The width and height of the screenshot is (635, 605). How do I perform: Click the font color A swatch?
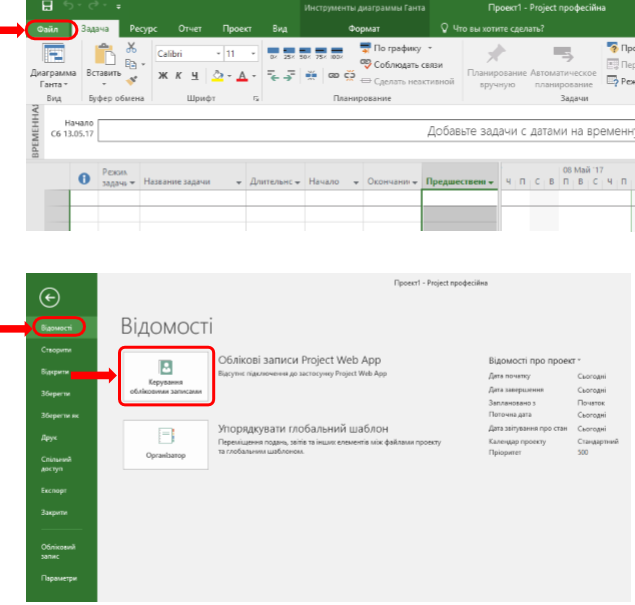pyautogui.click(x=242, y=76)
